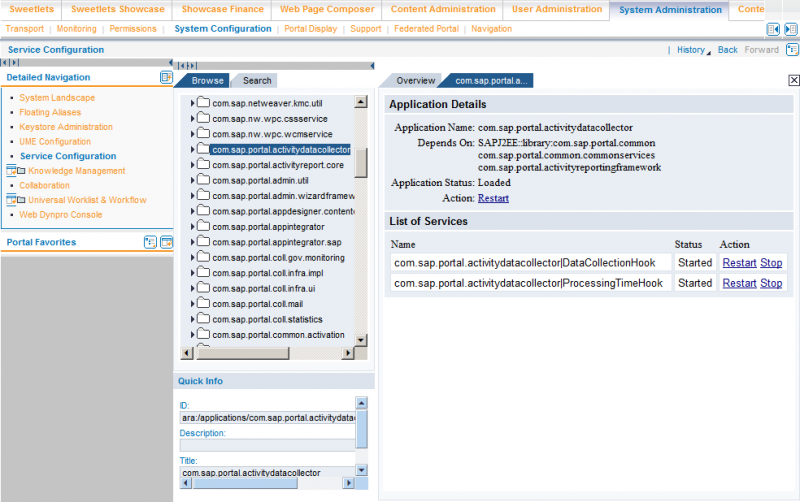Select System Administration tab

tap(670, 10)
